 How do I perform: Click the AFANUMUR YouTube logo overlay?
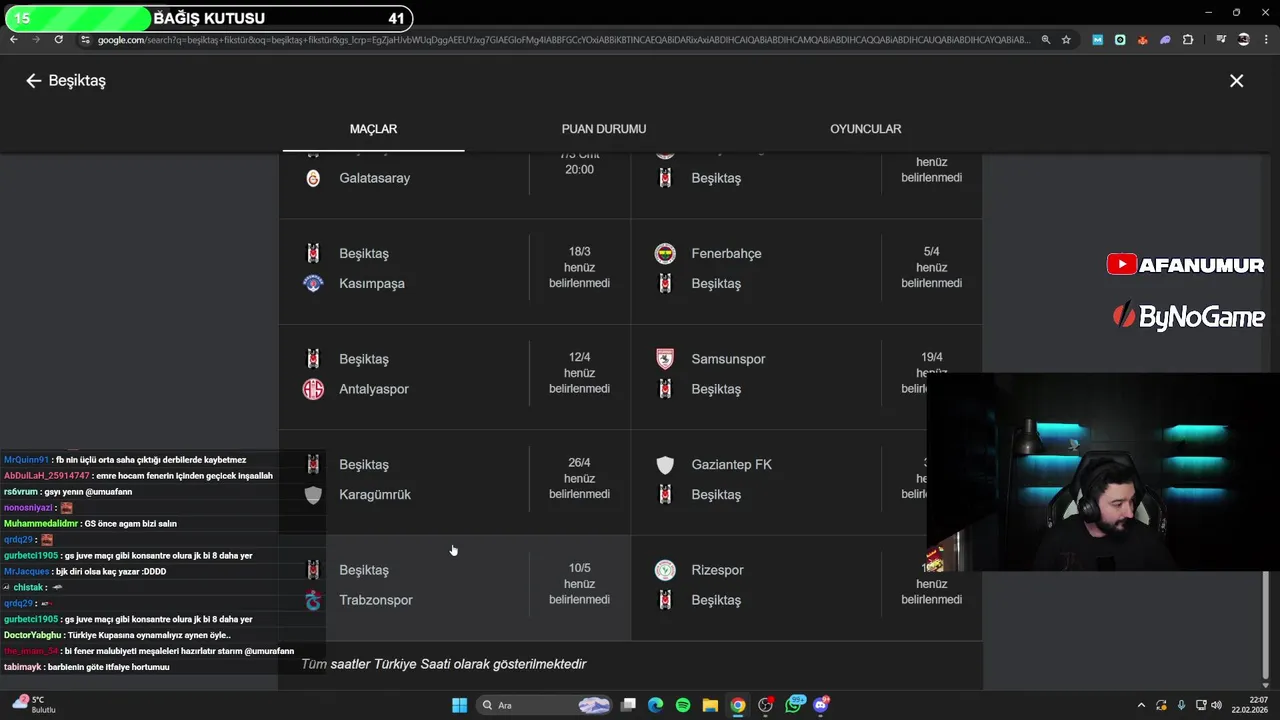tap(1185, 265)
